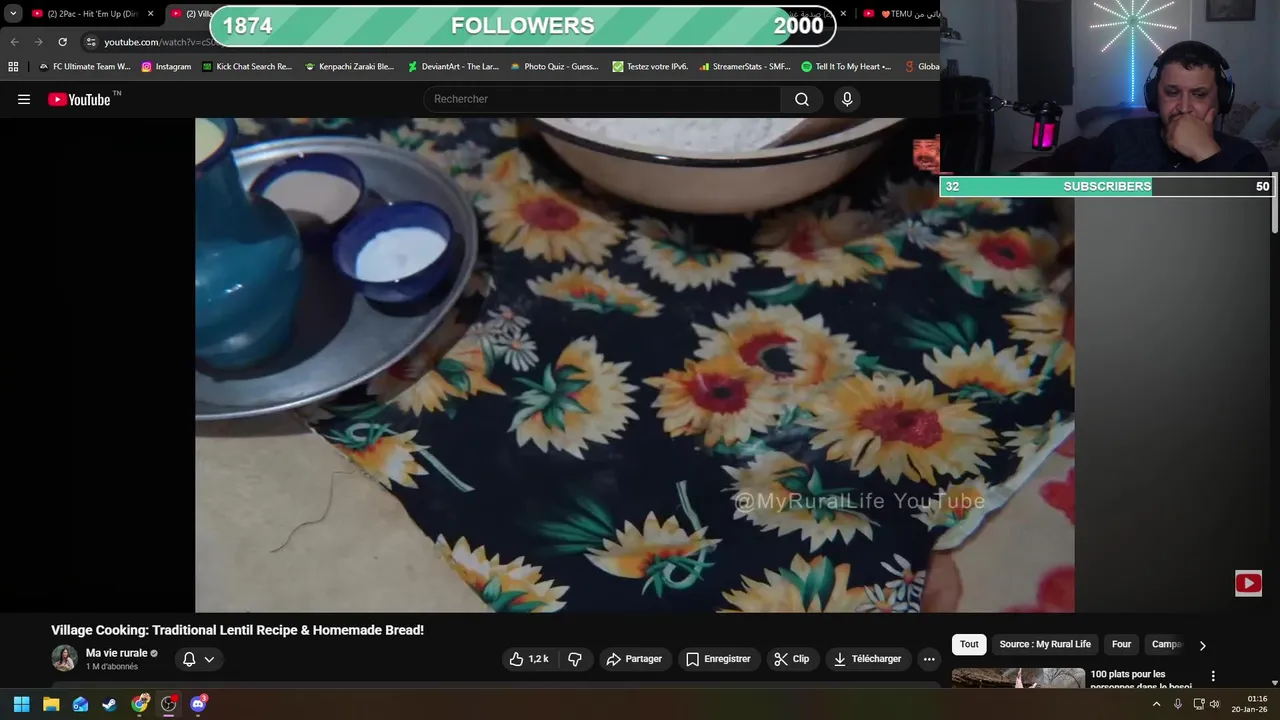This screenshot has width=1280, height=720.
Task: Open Ma vie rurale channel name link
Action: pyautogui.click(x=116, y=653)
